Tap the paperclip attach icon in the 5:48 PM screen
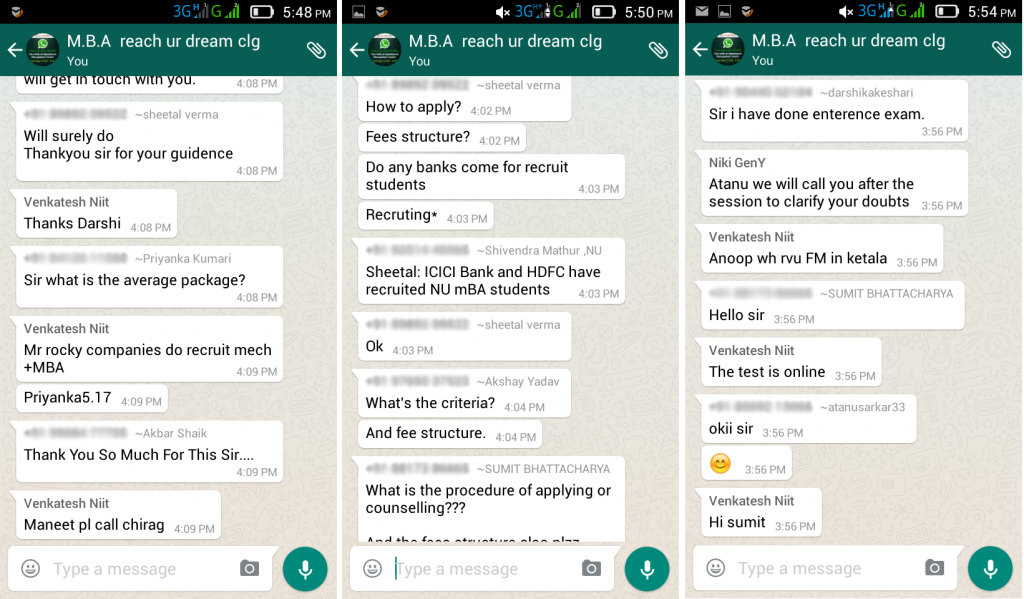The width and height of the screenshot is (1024, 599). tap(317, 50)
